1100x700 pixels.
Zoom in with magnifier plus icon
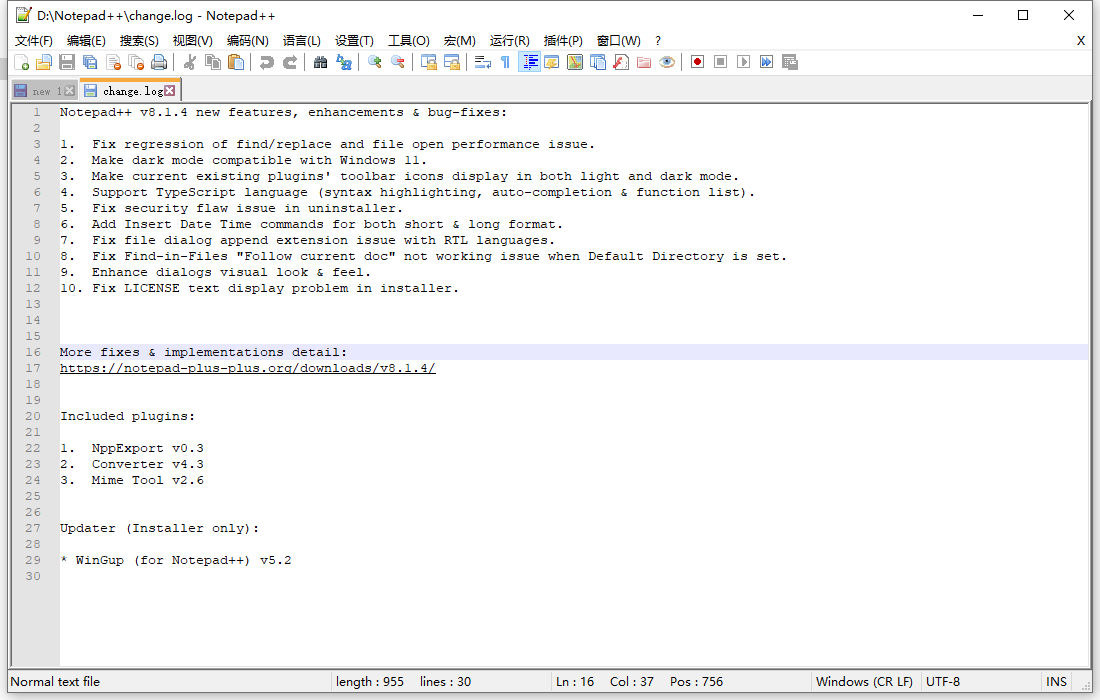[375, 62]
